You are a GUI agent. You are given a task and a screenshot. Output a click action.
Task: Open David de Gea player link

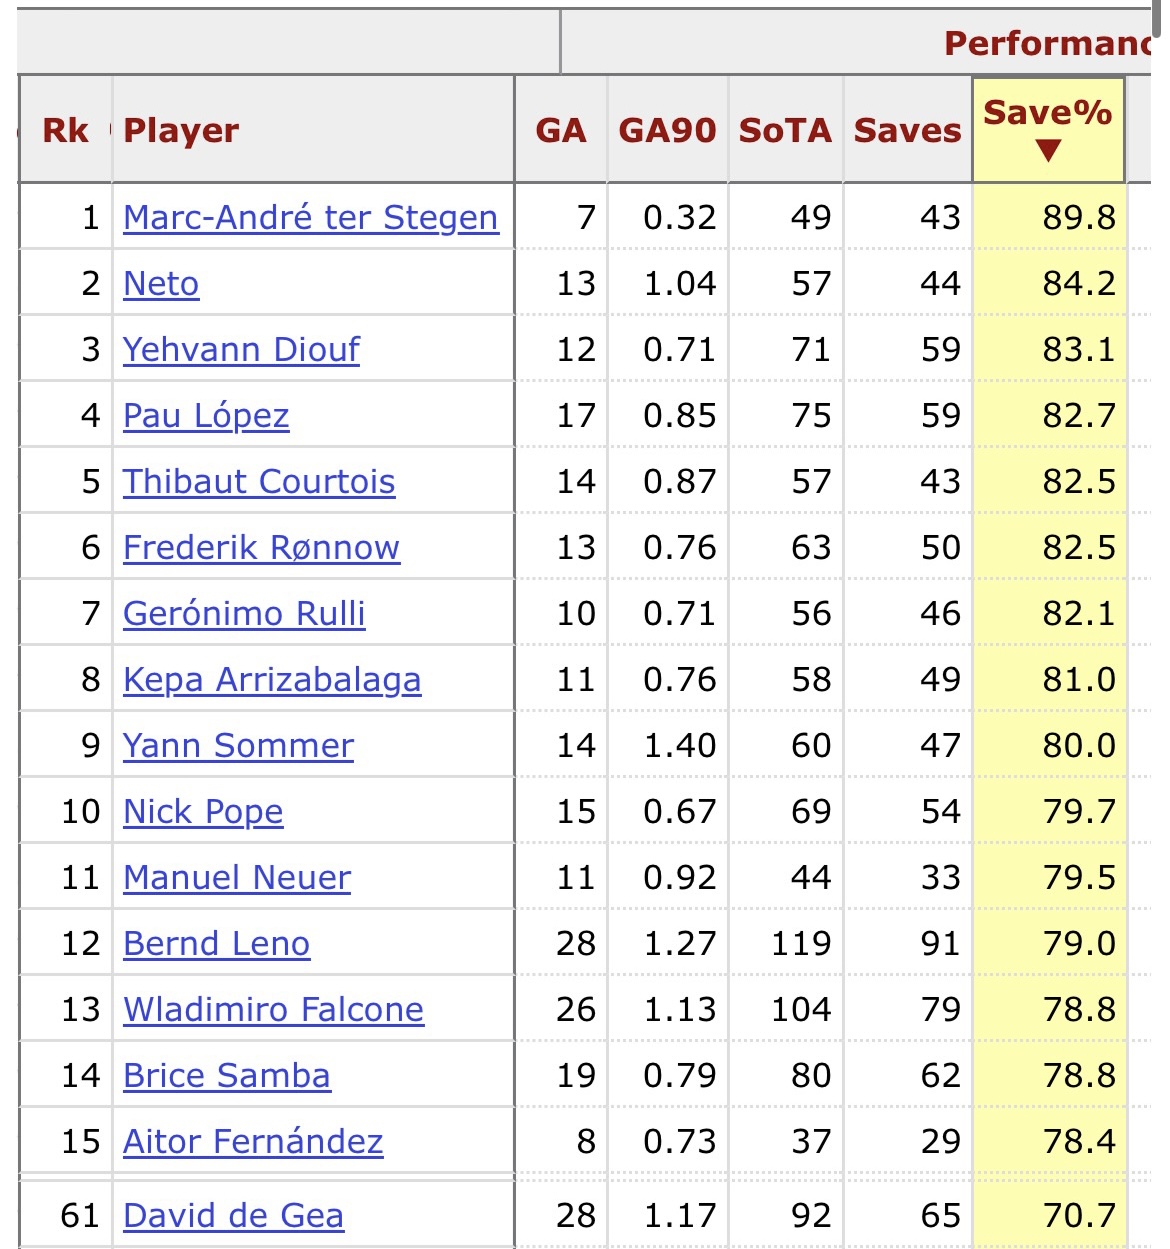233,1215
